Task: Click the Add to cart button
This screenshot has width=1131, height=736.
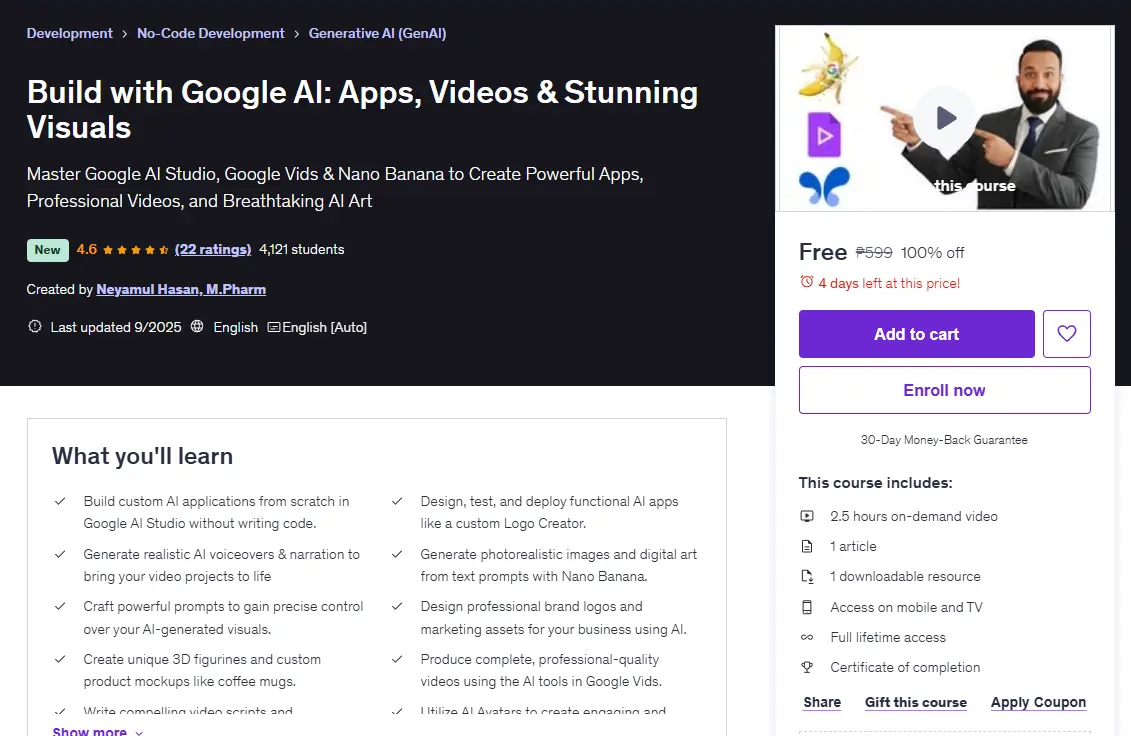Action: 916,333
